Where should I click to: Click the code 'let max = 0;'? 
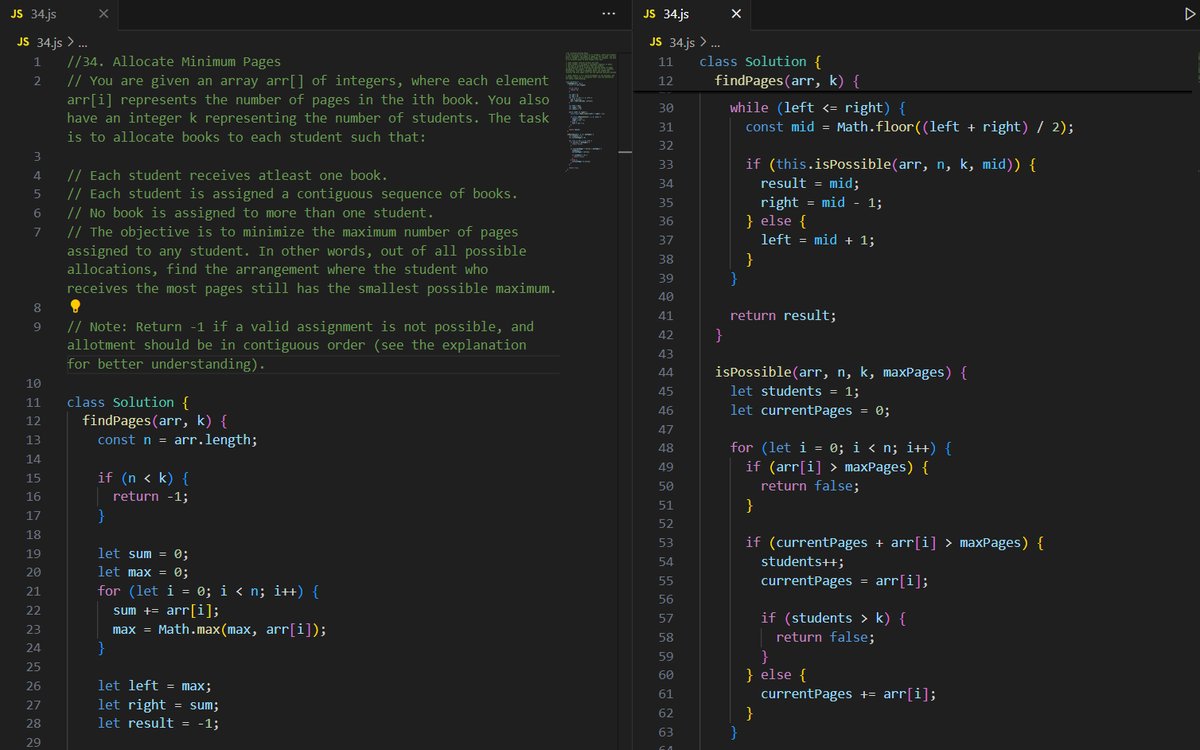click(143, 572)
